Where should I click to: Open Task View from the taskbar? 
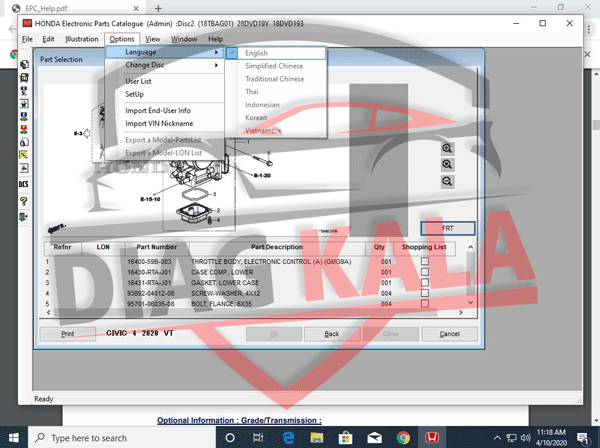pyautogui.click(x=258, y=437)
